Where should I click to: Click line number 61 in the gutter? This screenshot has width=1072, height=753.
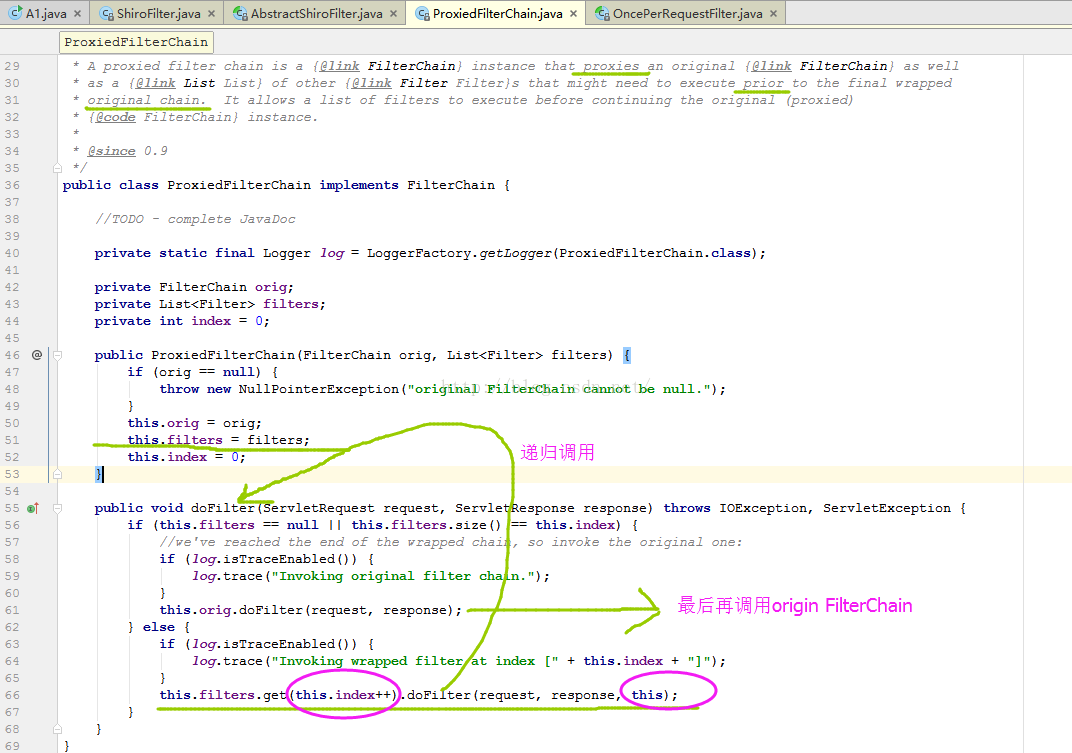(x=12, y=610)
